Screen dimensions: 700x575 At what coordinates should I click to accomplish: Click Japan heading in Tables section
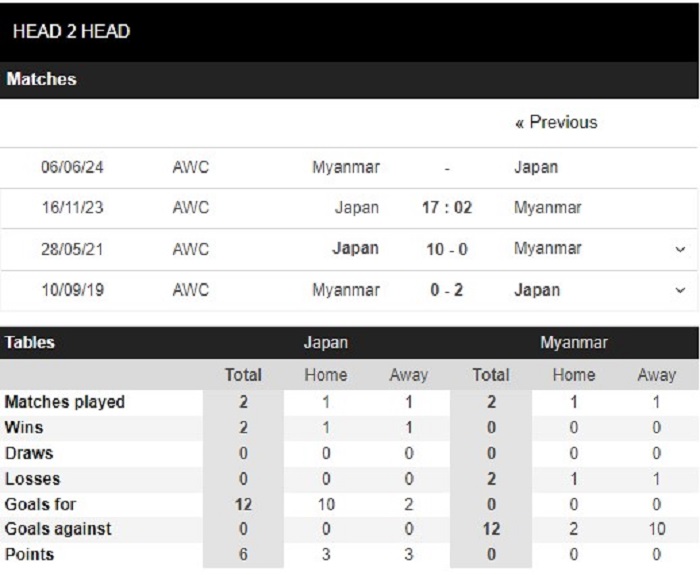(326, 342)
